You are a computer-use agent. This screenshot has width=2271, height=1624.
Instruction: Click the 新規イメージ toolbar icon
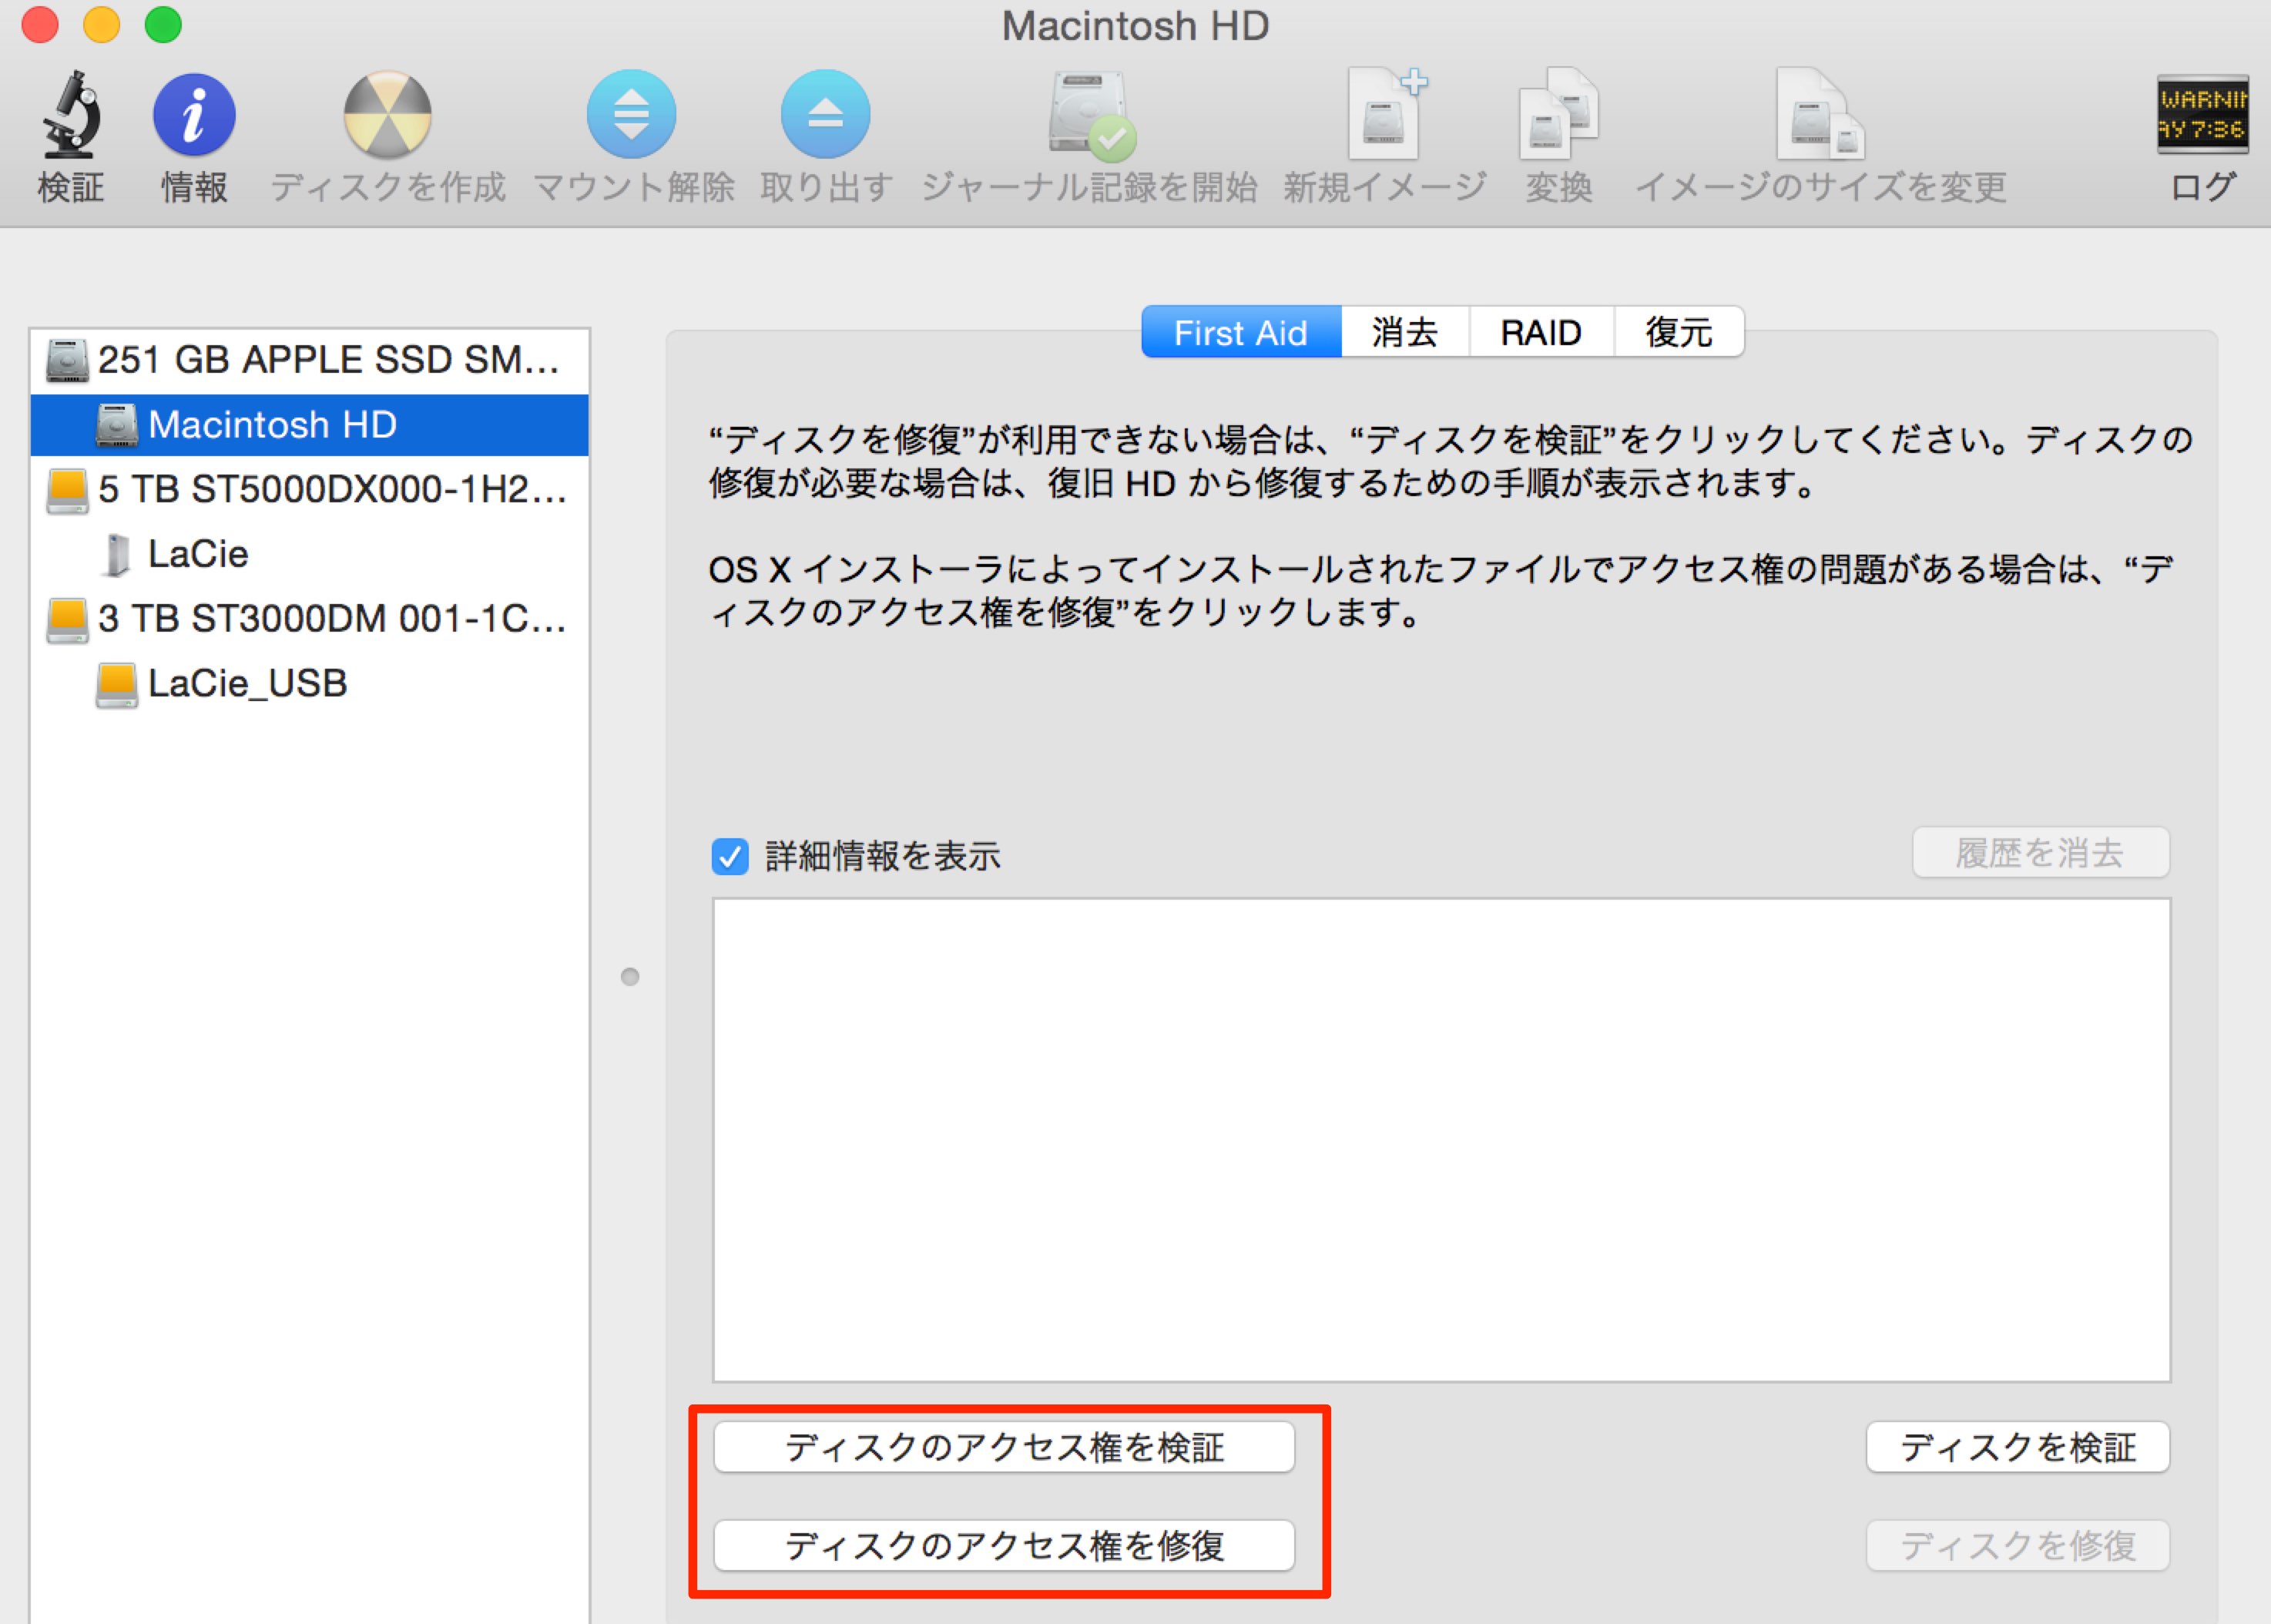click(1386, 114)
